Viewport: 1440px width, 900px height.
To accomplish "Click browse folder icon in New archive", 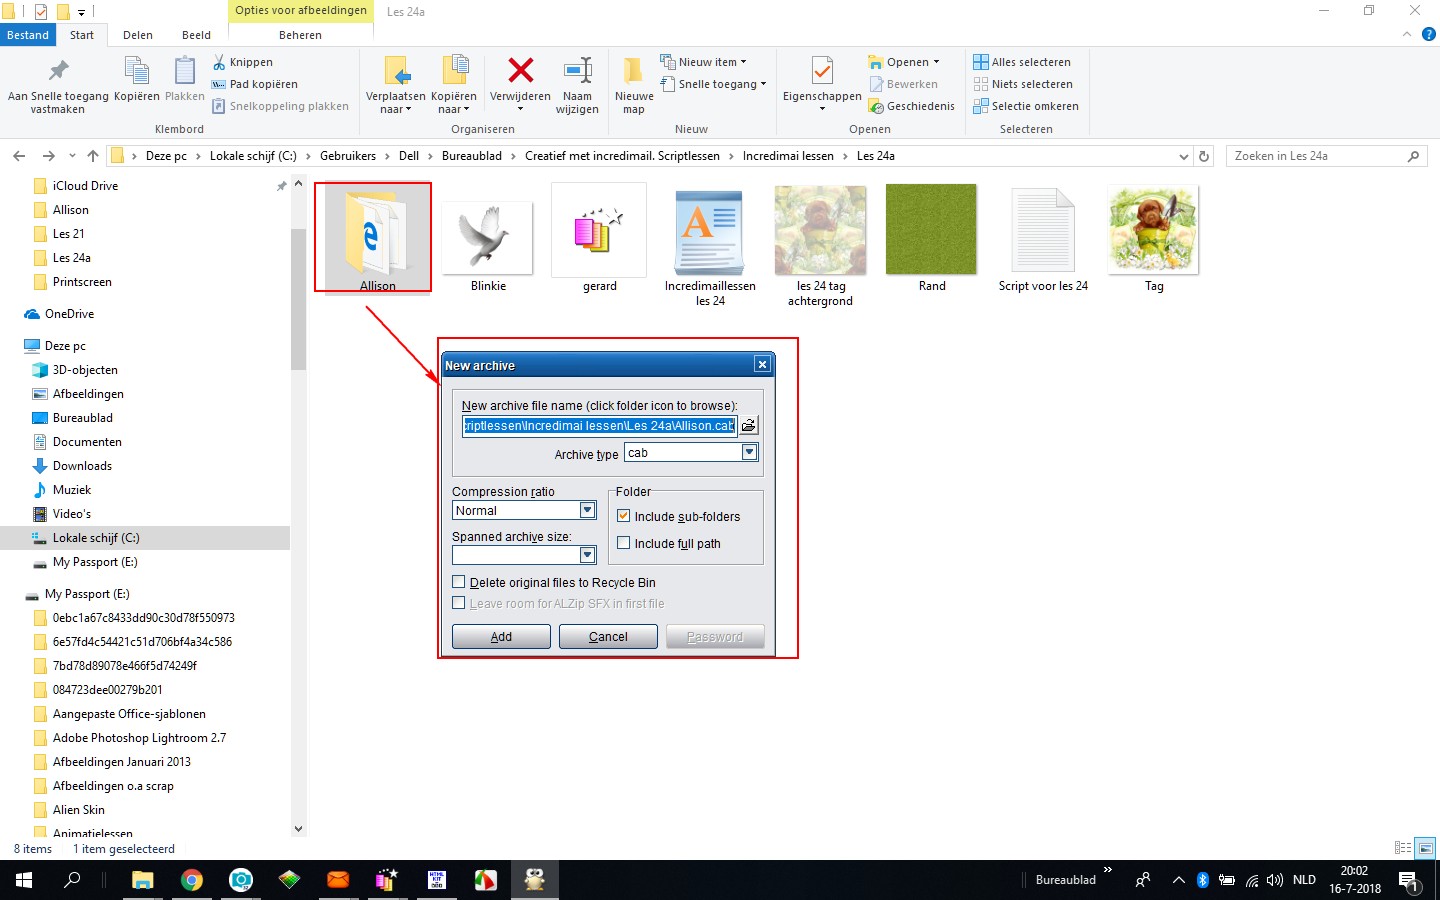I will [748, 425].
